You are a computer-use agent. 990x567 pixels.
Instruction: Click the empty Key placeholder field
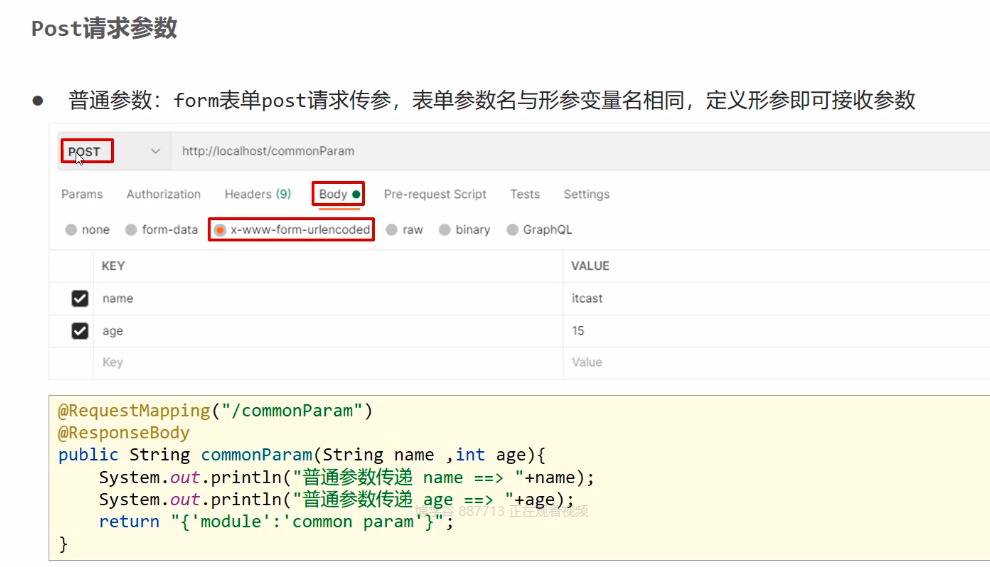tap(328, 363)
